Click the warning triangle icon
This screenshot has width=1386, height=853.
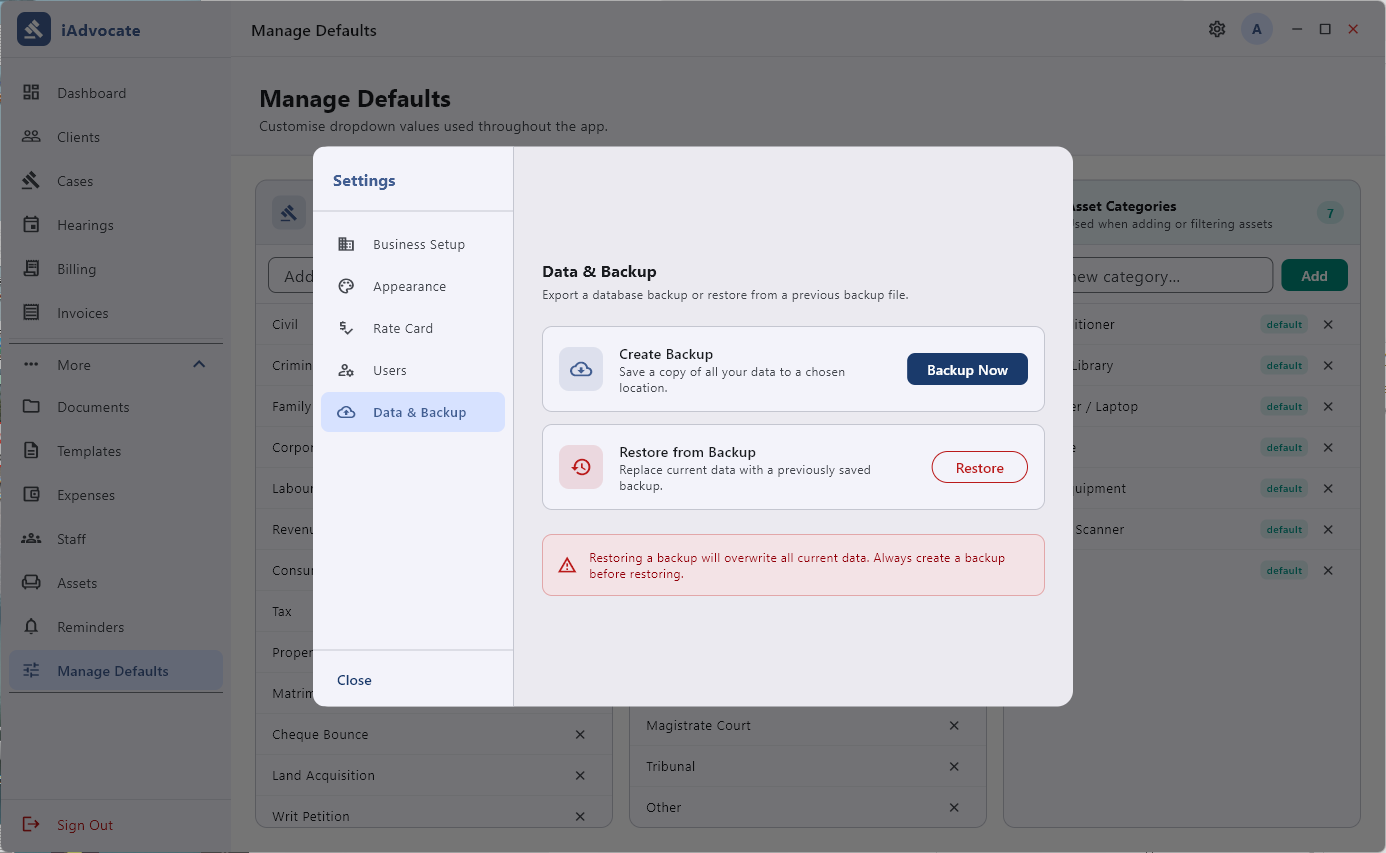[x=567, y=566]
